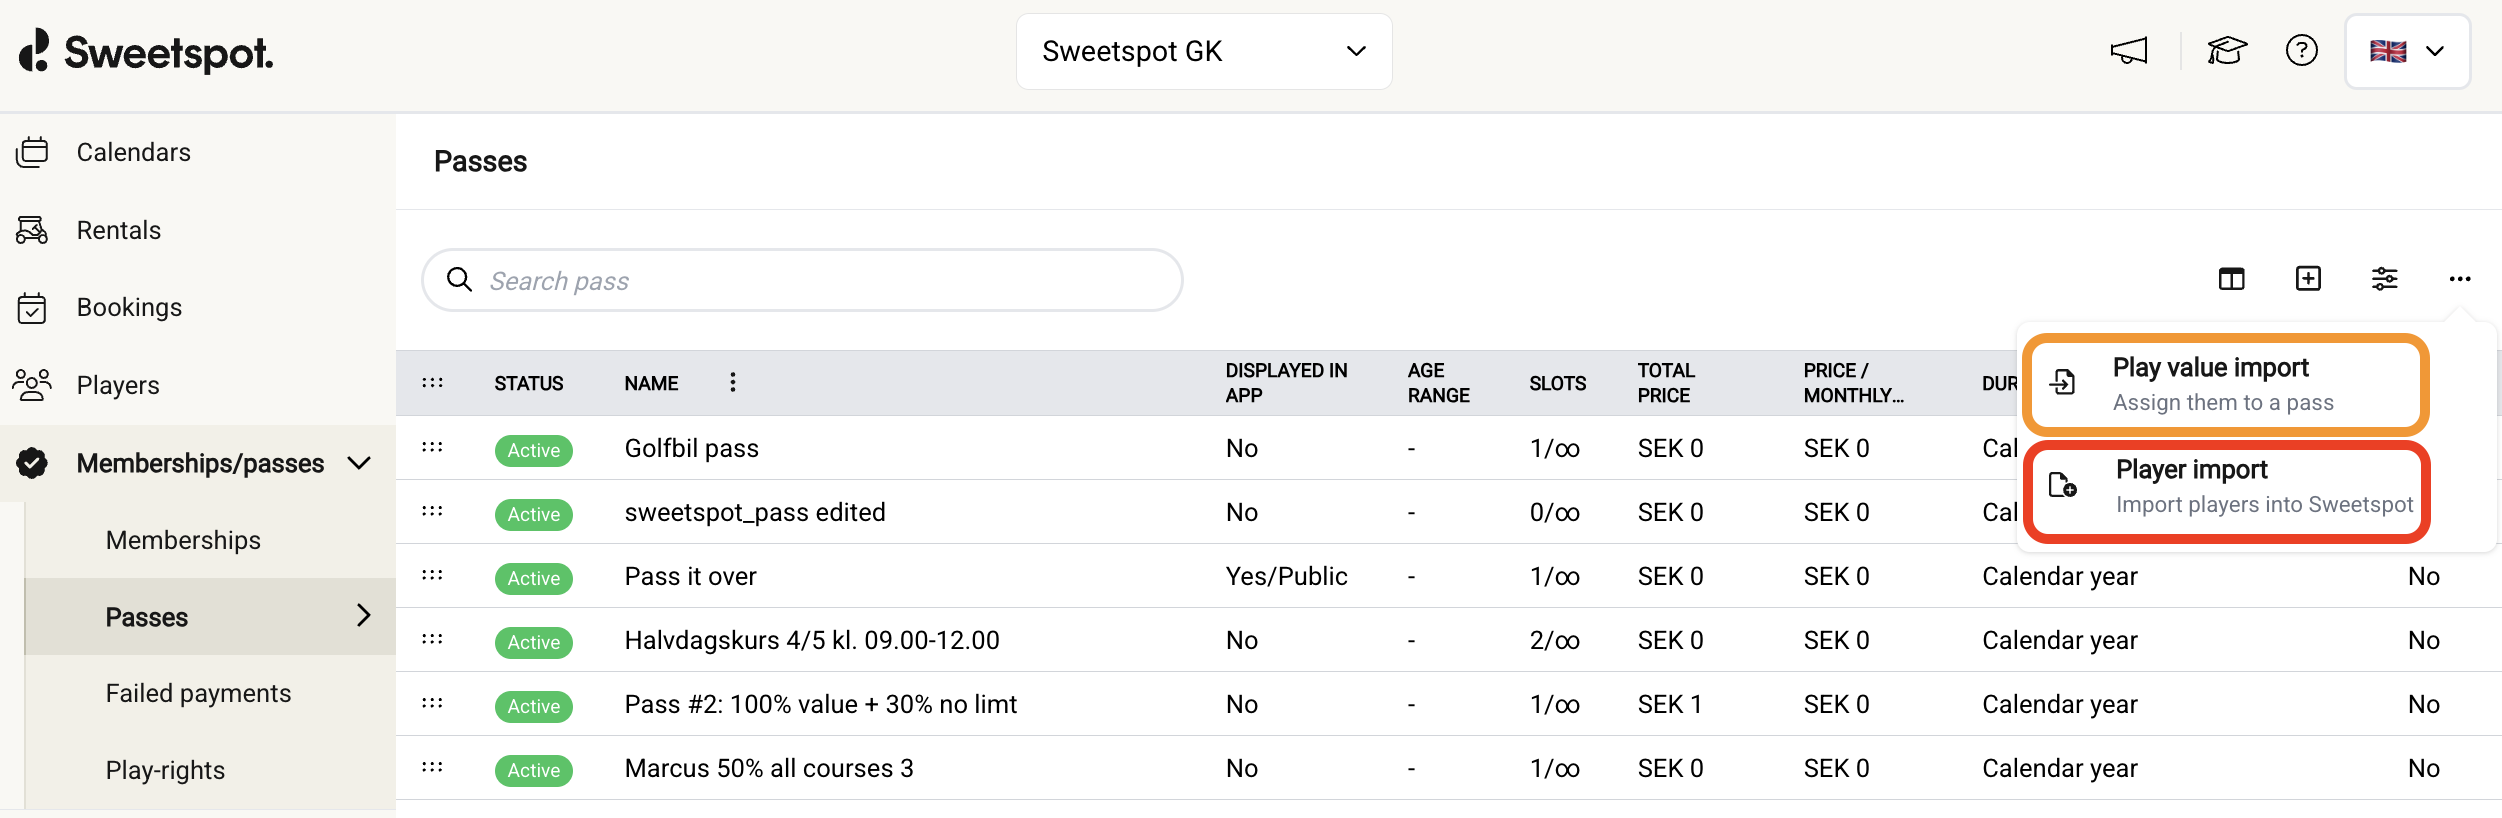Open the Players sidebar item

118,385
